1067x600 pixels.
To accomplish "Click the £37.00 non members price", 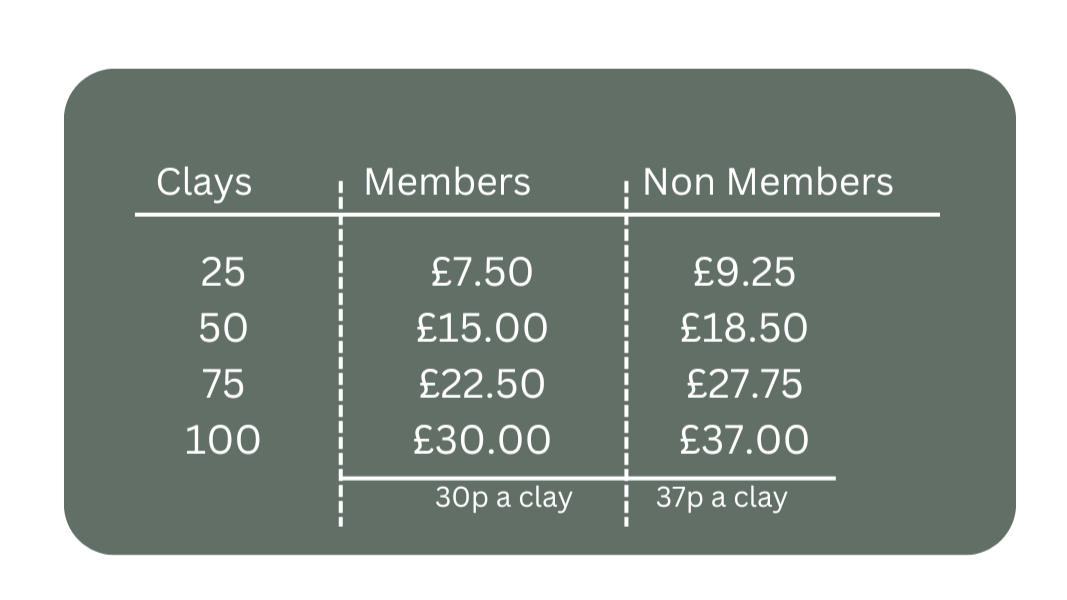I will [744, 440].
